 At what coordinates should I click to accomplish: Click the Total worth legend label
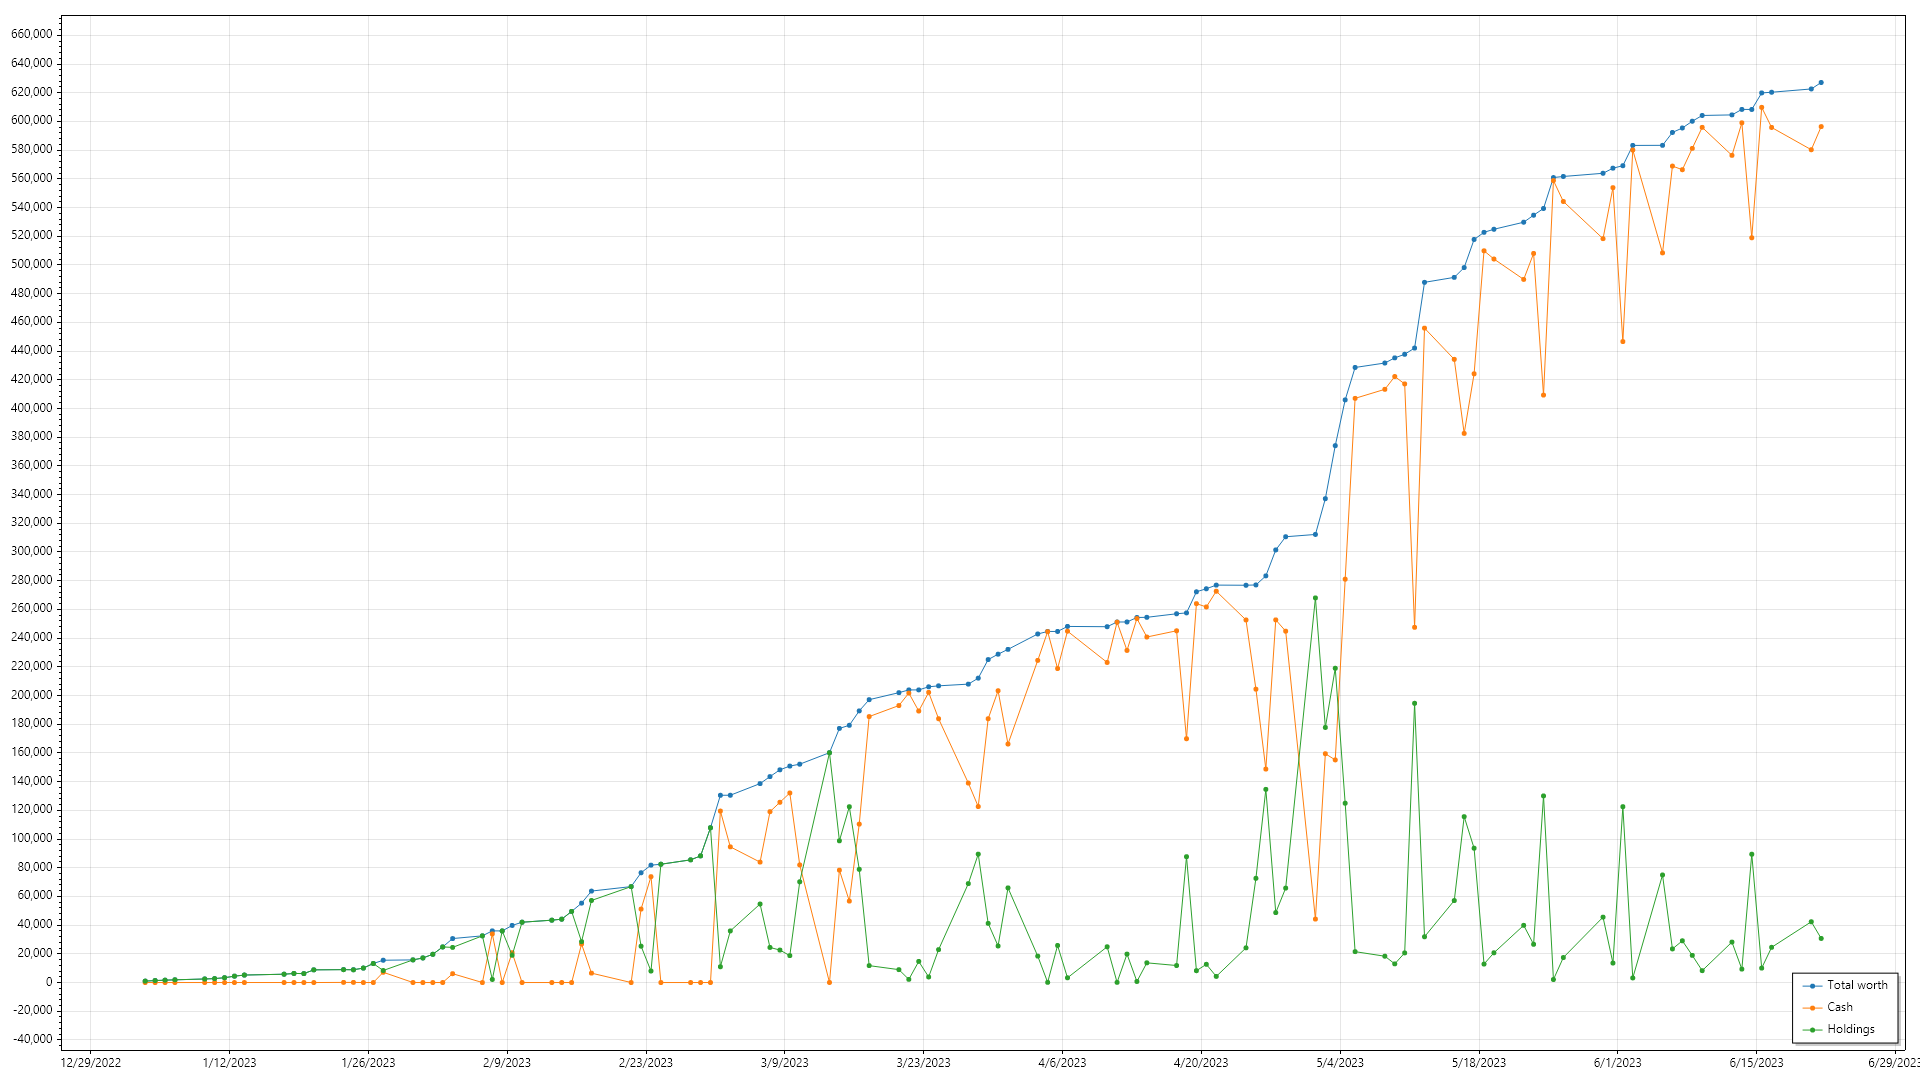click(x=1857, y=985)
